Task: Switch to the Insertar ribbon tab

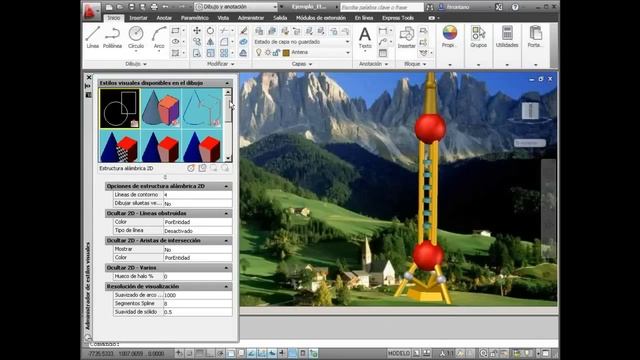Action: pos(138,18)
